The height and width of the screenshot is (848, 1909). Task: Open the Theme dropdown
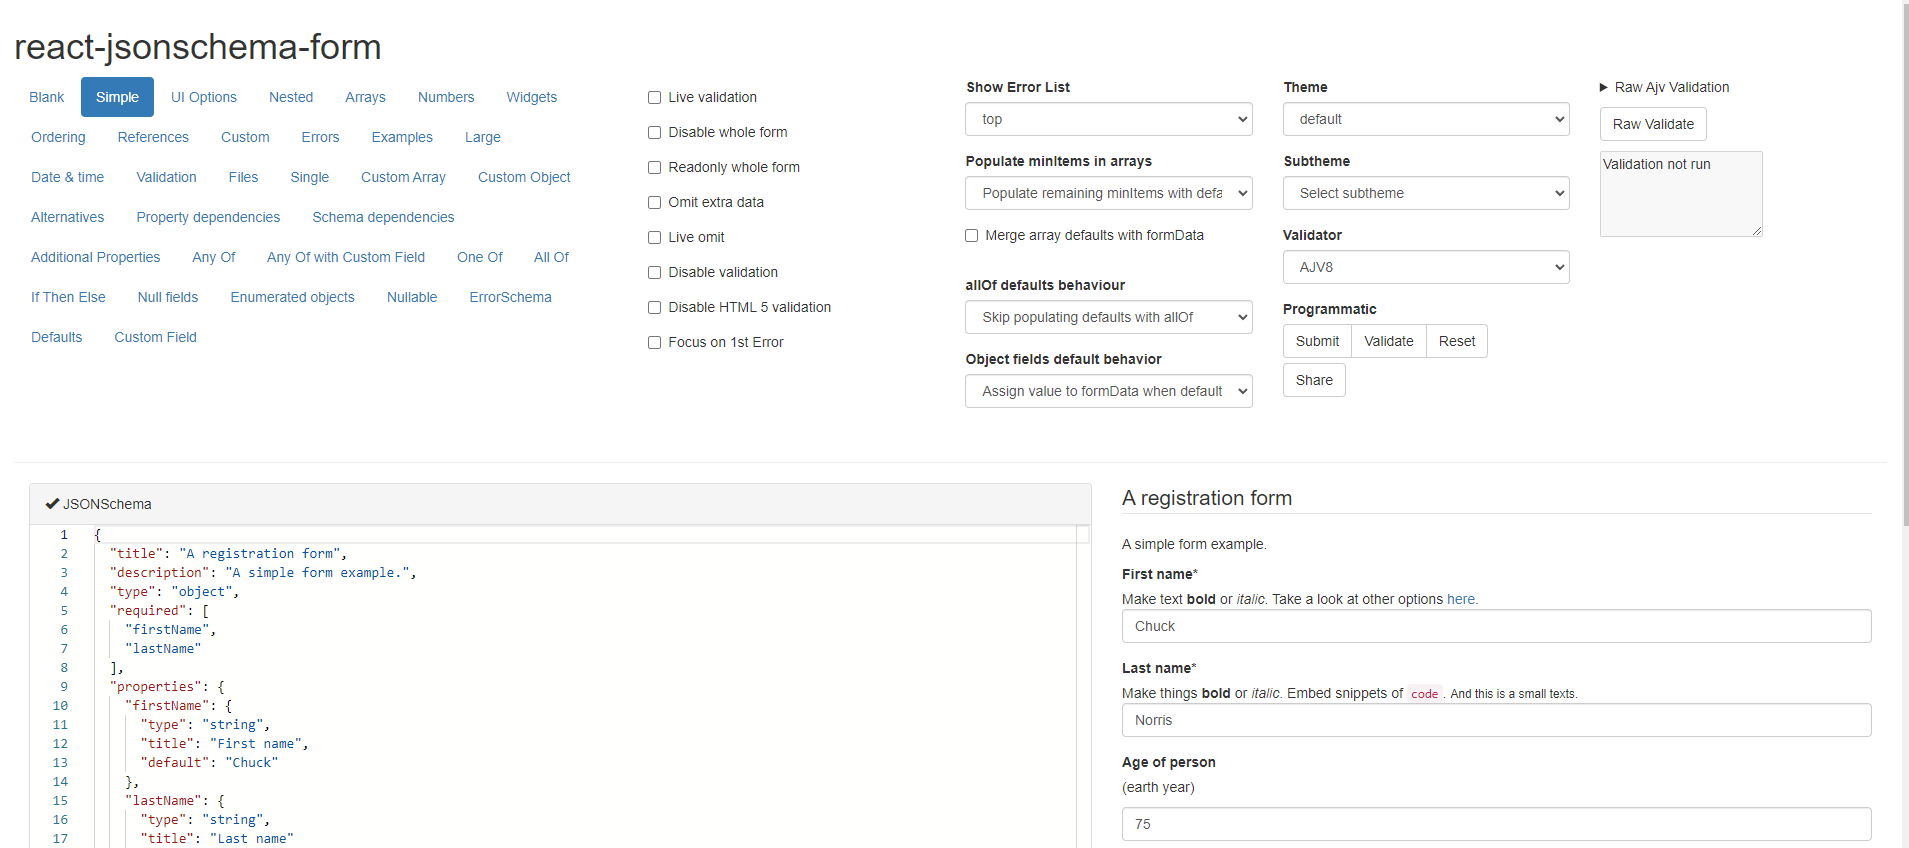click(1426, 119)
